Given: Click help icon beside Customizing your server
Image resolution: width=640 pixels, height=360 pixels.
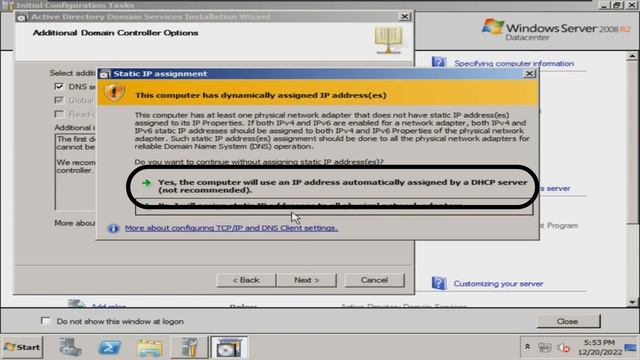Looking at the screenshot, I should tap(439, 283).
